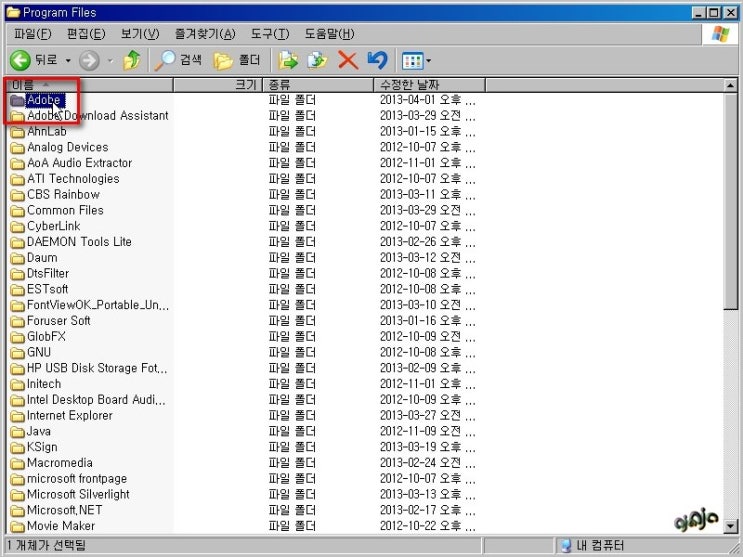Select the DAEMON Tools Lite folder icon

18,242
